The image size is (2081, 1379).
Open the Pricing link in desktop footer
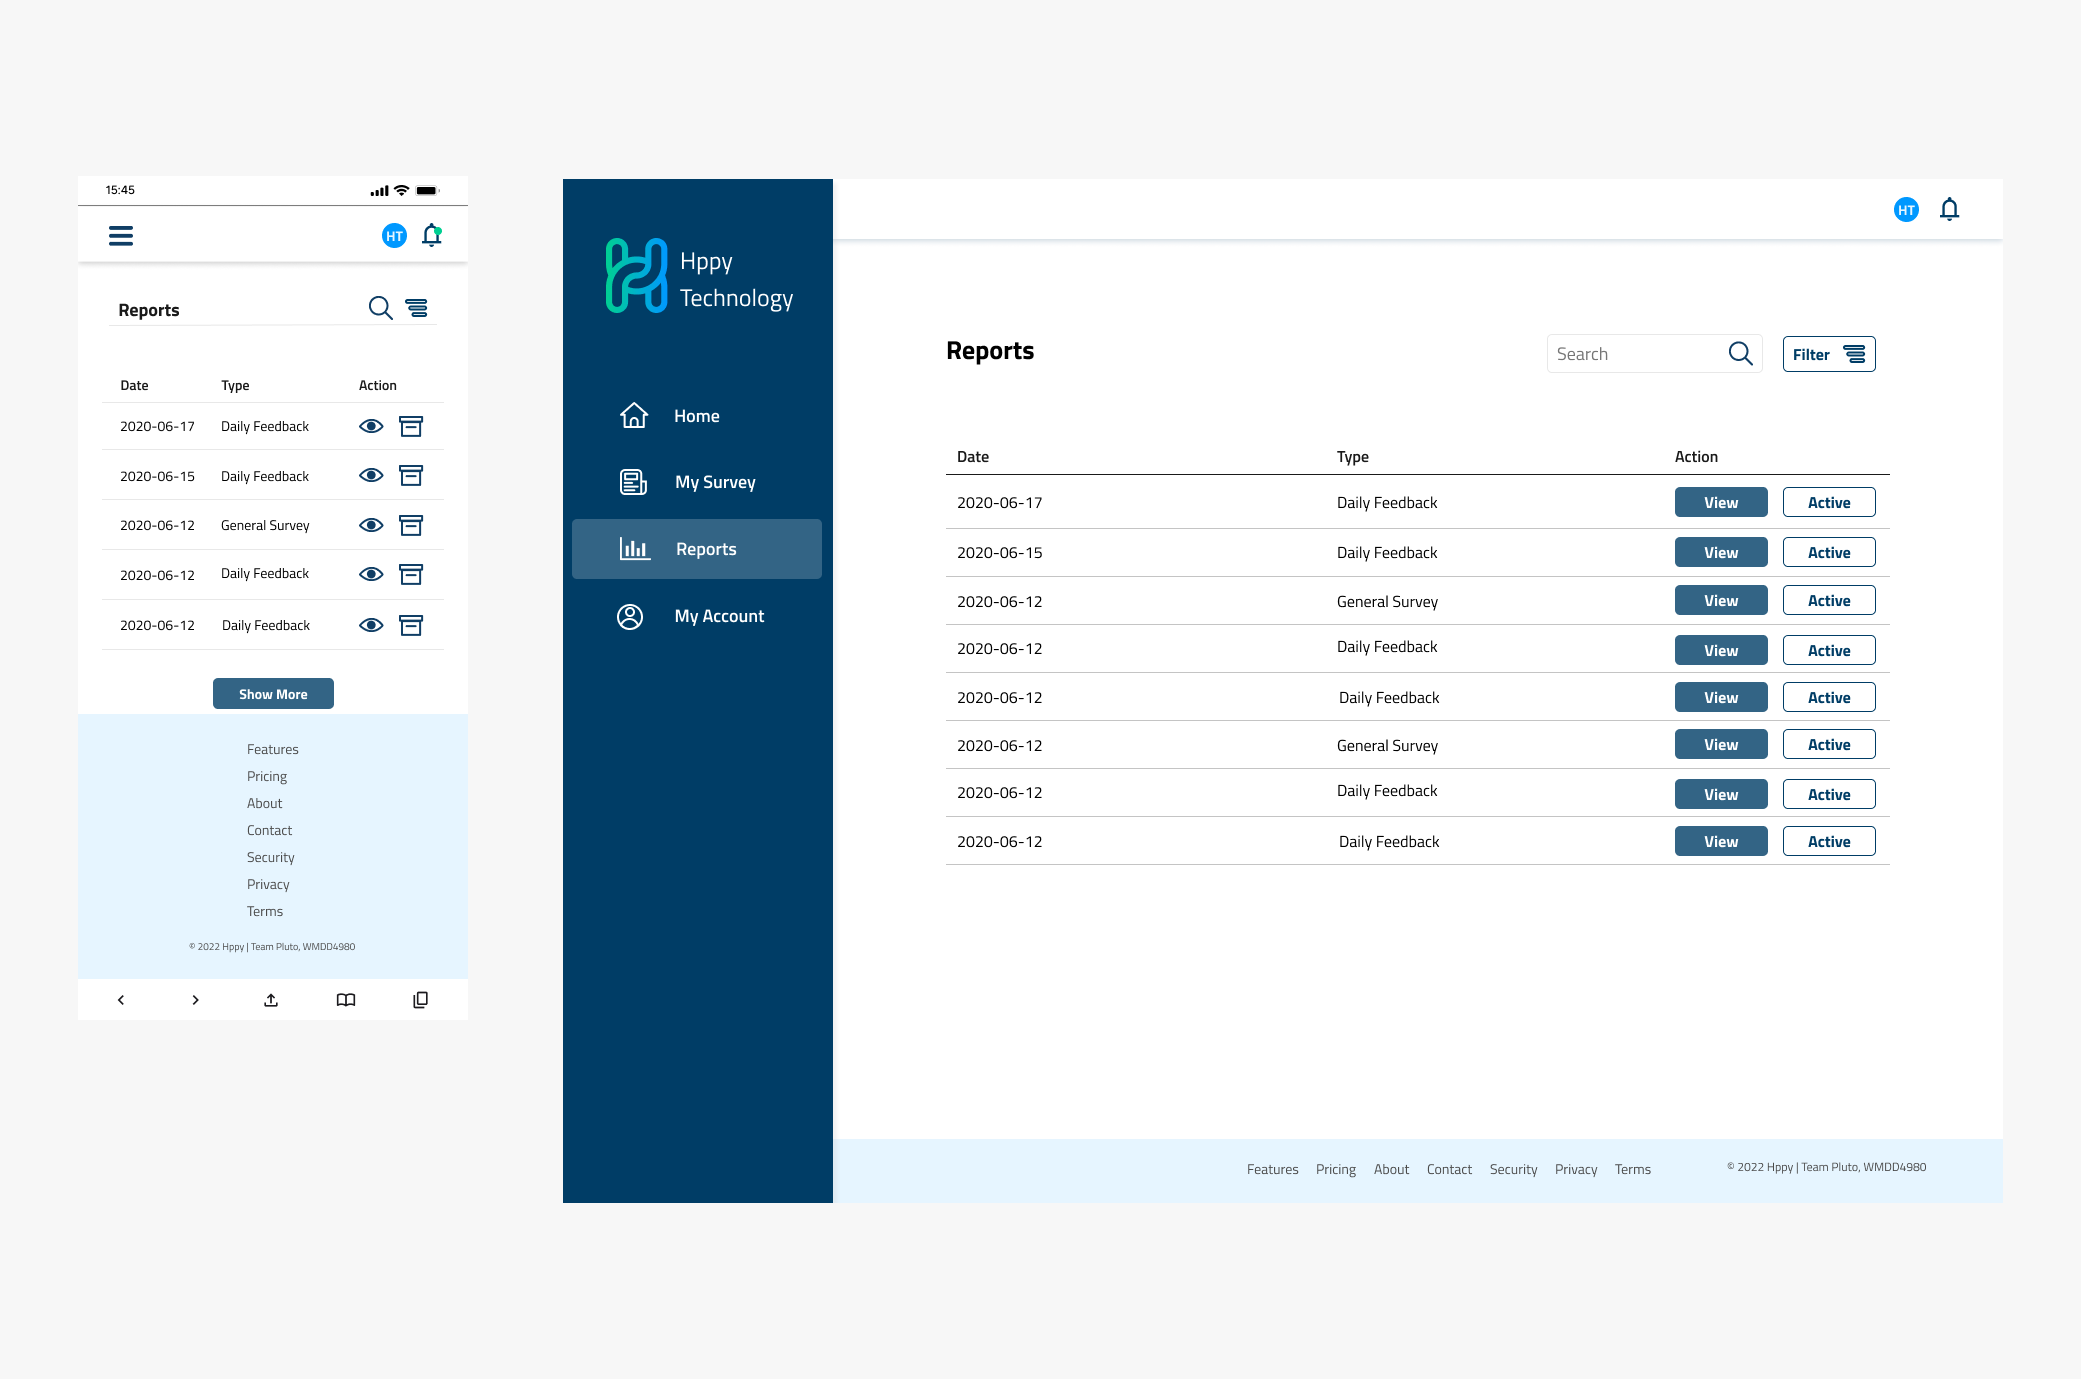[1335, 1169]
